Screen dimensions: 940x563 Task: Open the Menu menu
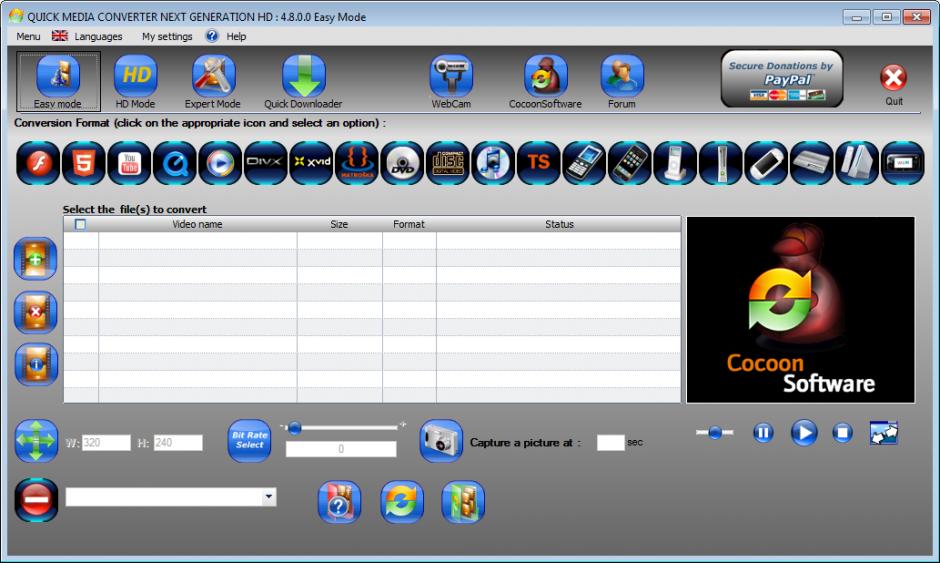(28, 37)
